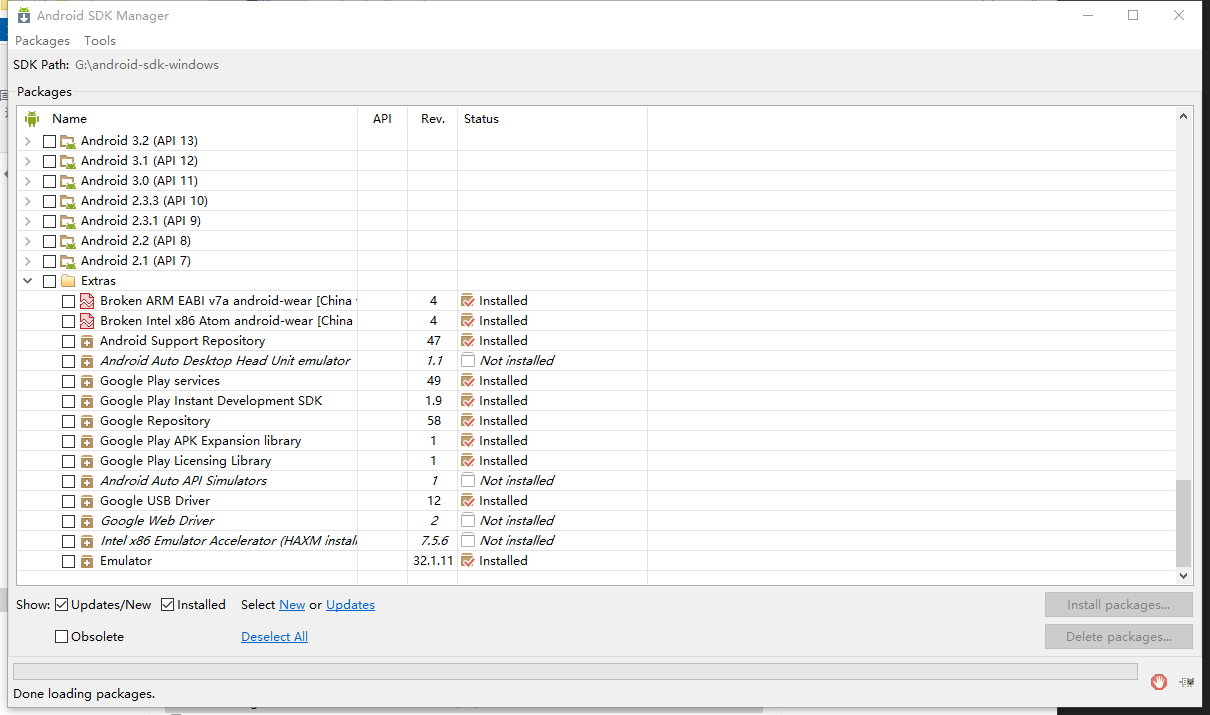Open the Tools menu
1210x715 pixels.
click(x=100, y=41)
